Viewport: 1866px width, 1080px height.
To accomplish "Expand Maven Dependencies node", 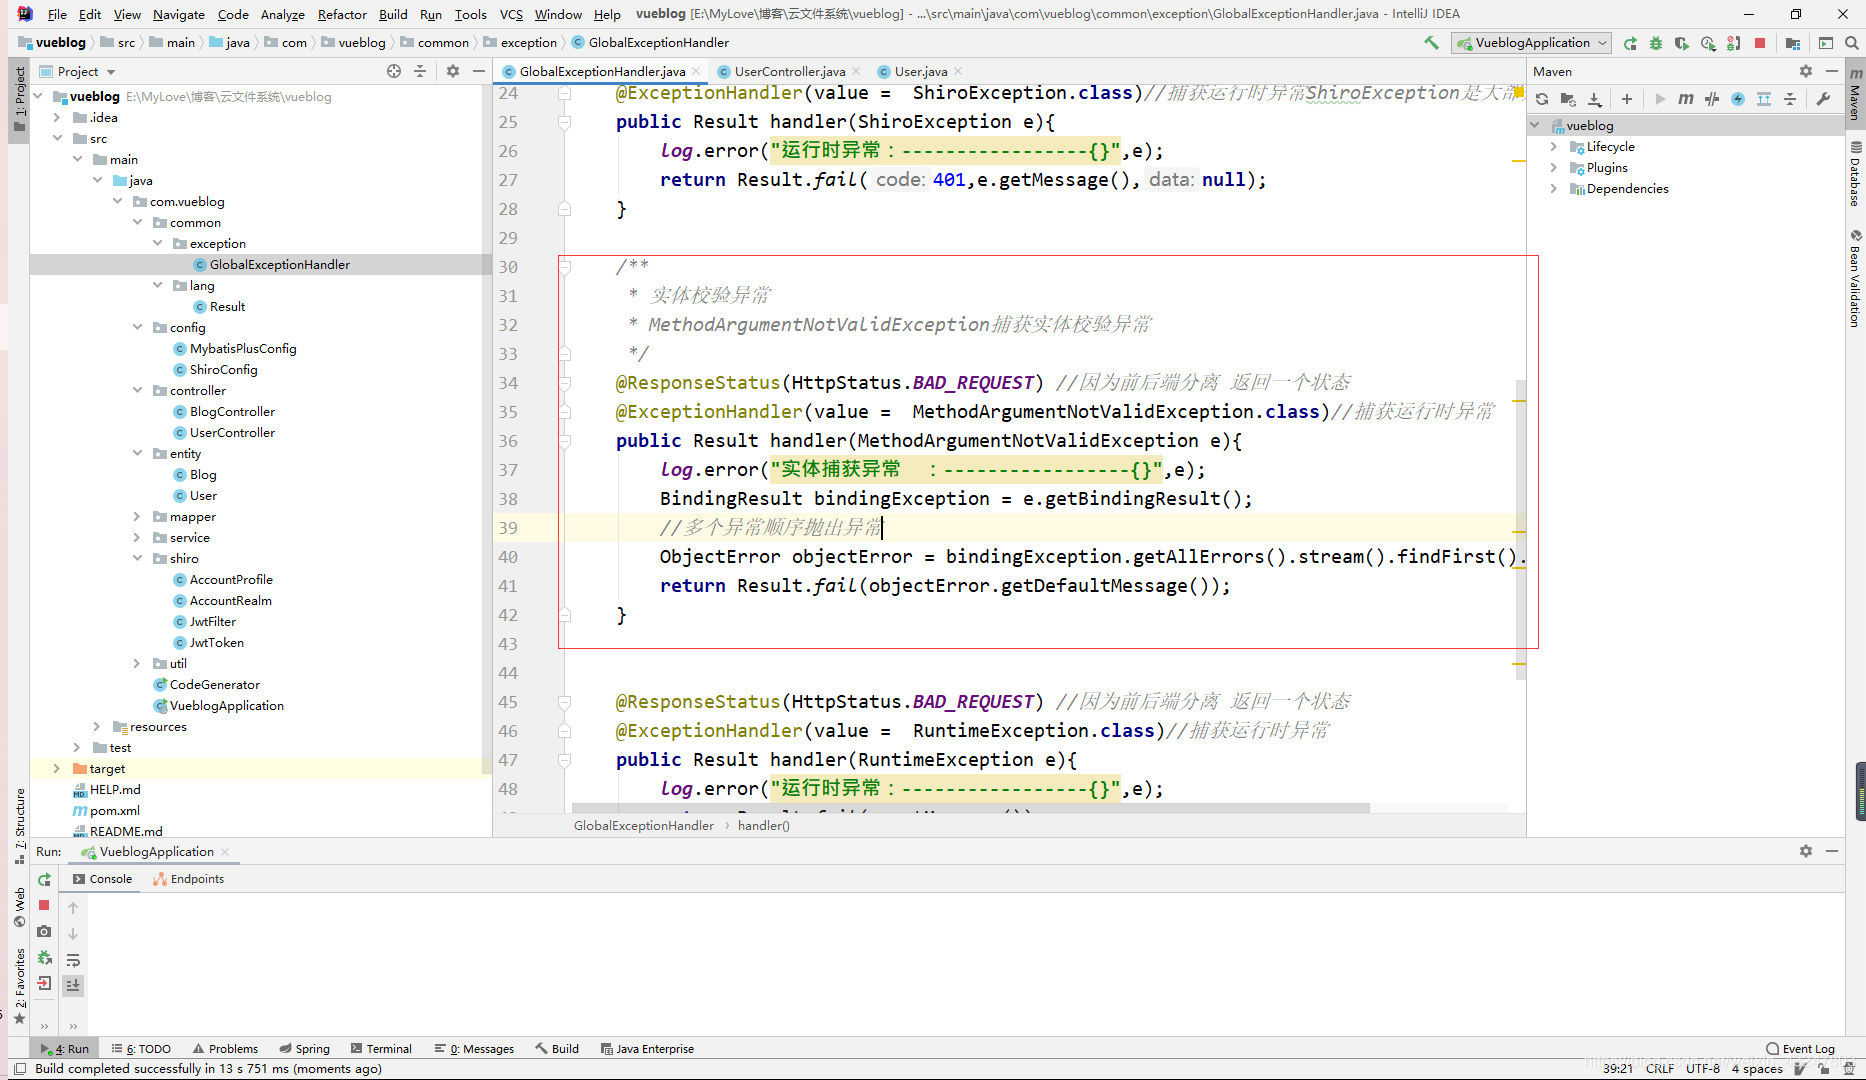I will (x=1554, y=189).
